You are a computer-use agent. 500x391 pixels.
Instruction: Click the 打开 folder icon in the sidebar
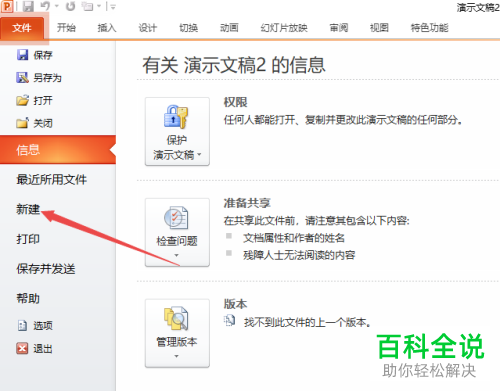(x=22, y=100)
